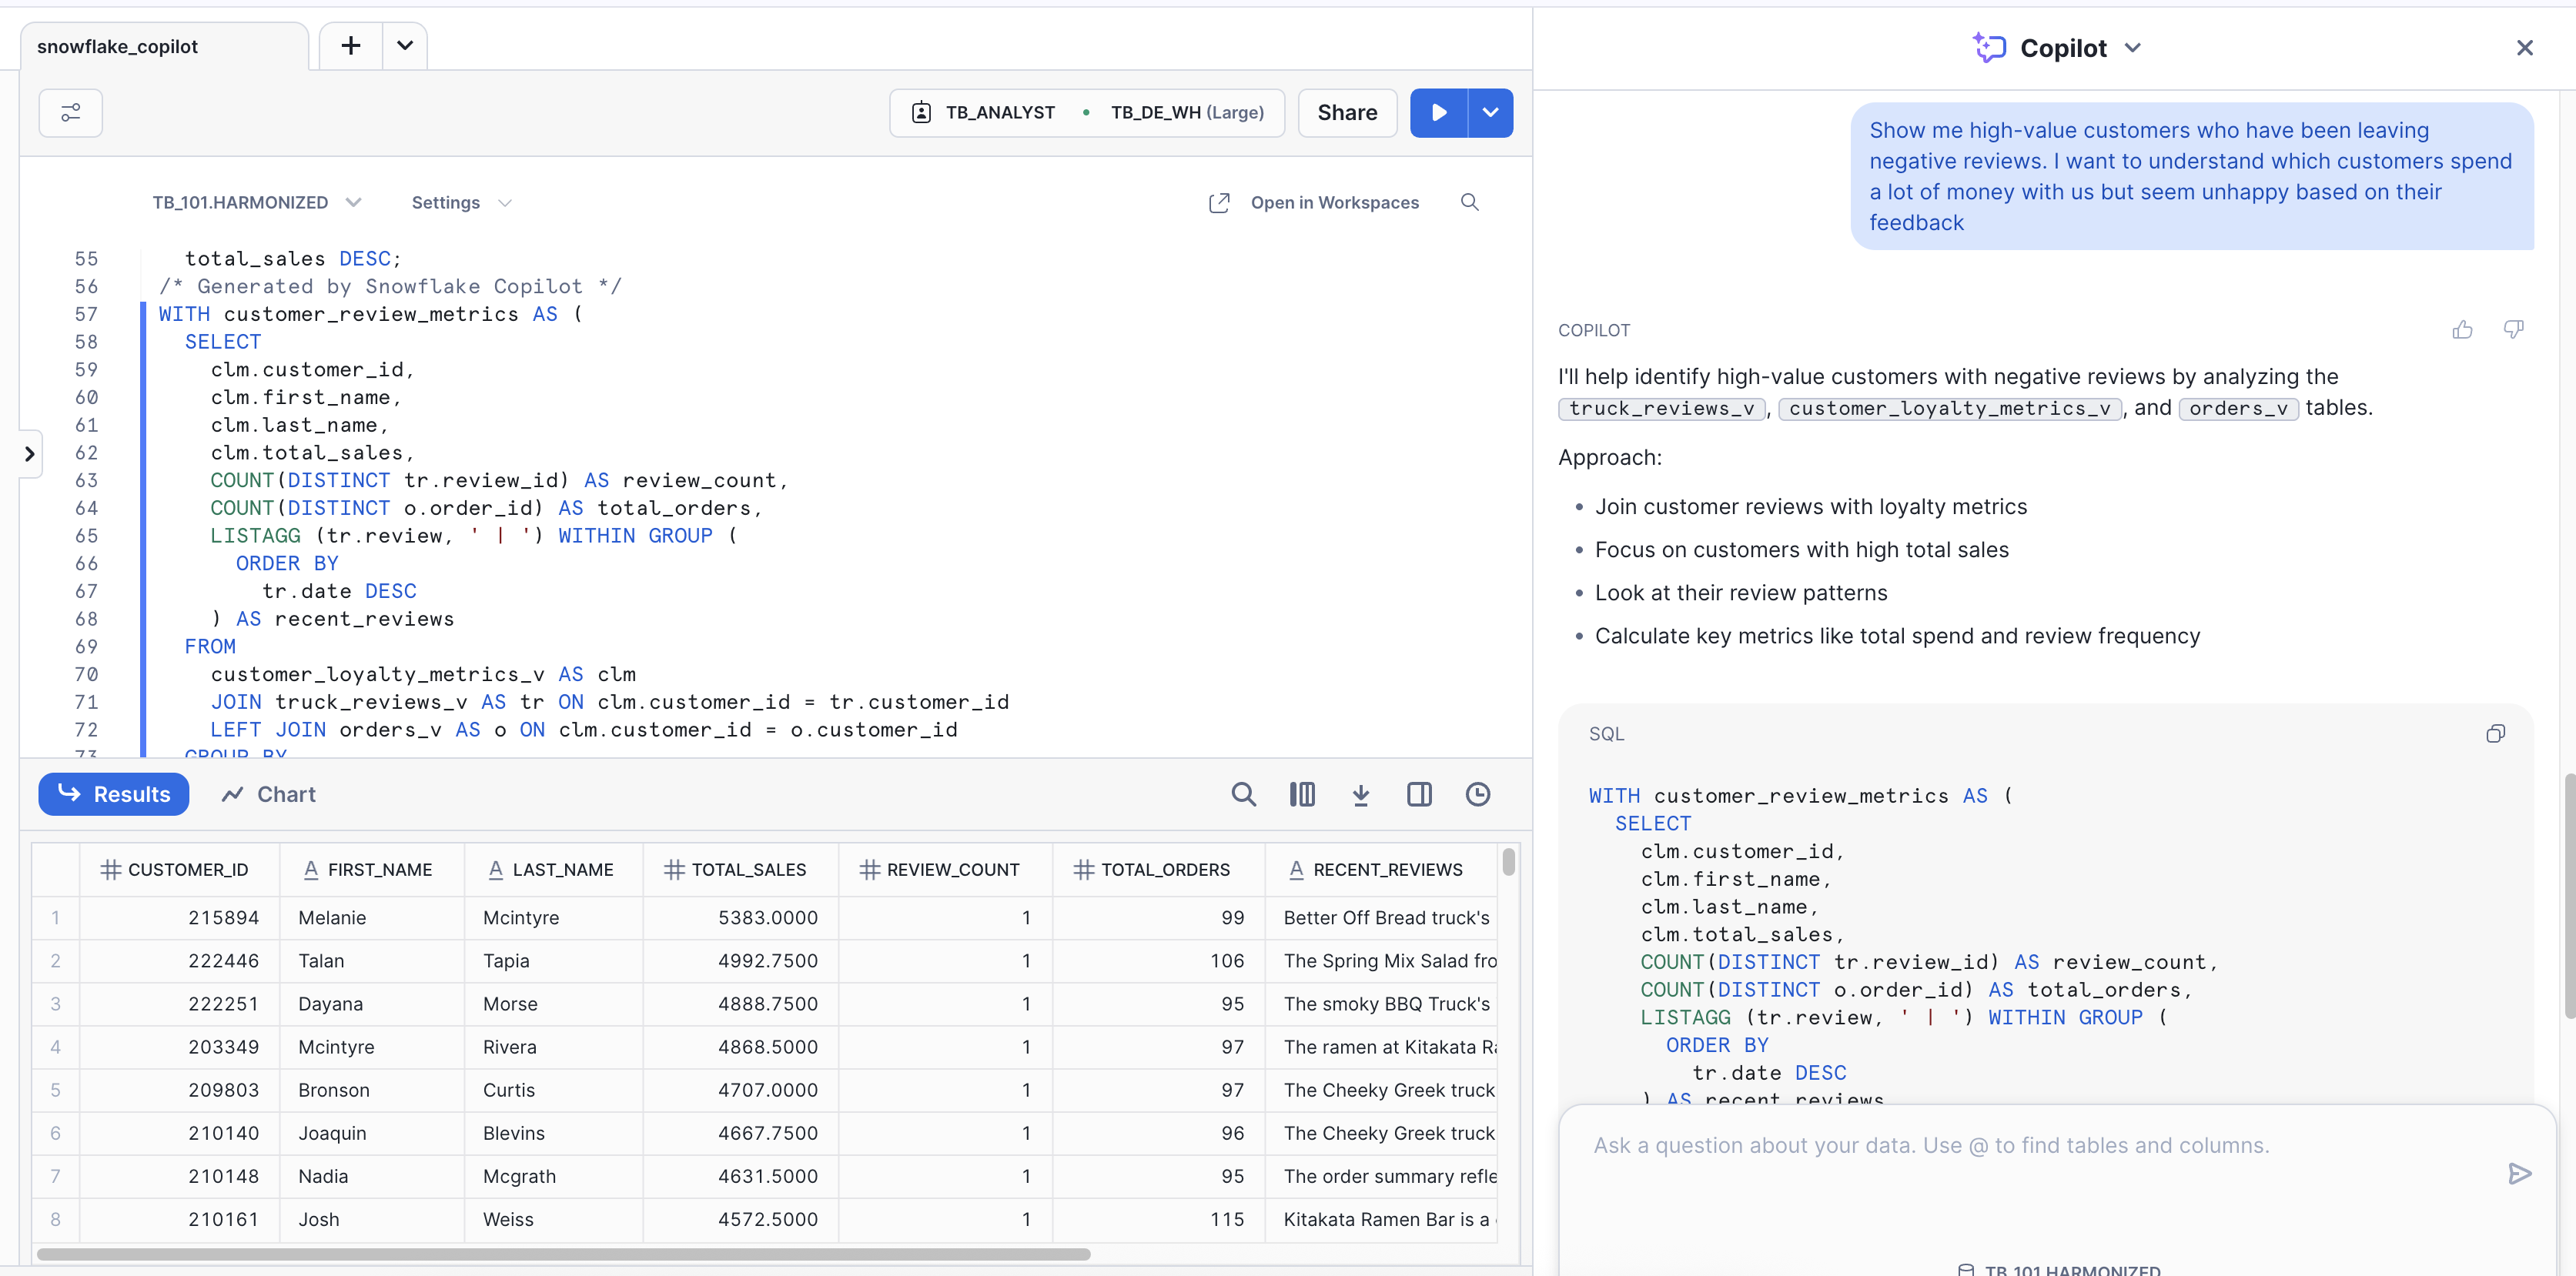Open run options dropdown beside play button
This screenshot has width=2576, height=1276.
click(x=1490, y=113)
